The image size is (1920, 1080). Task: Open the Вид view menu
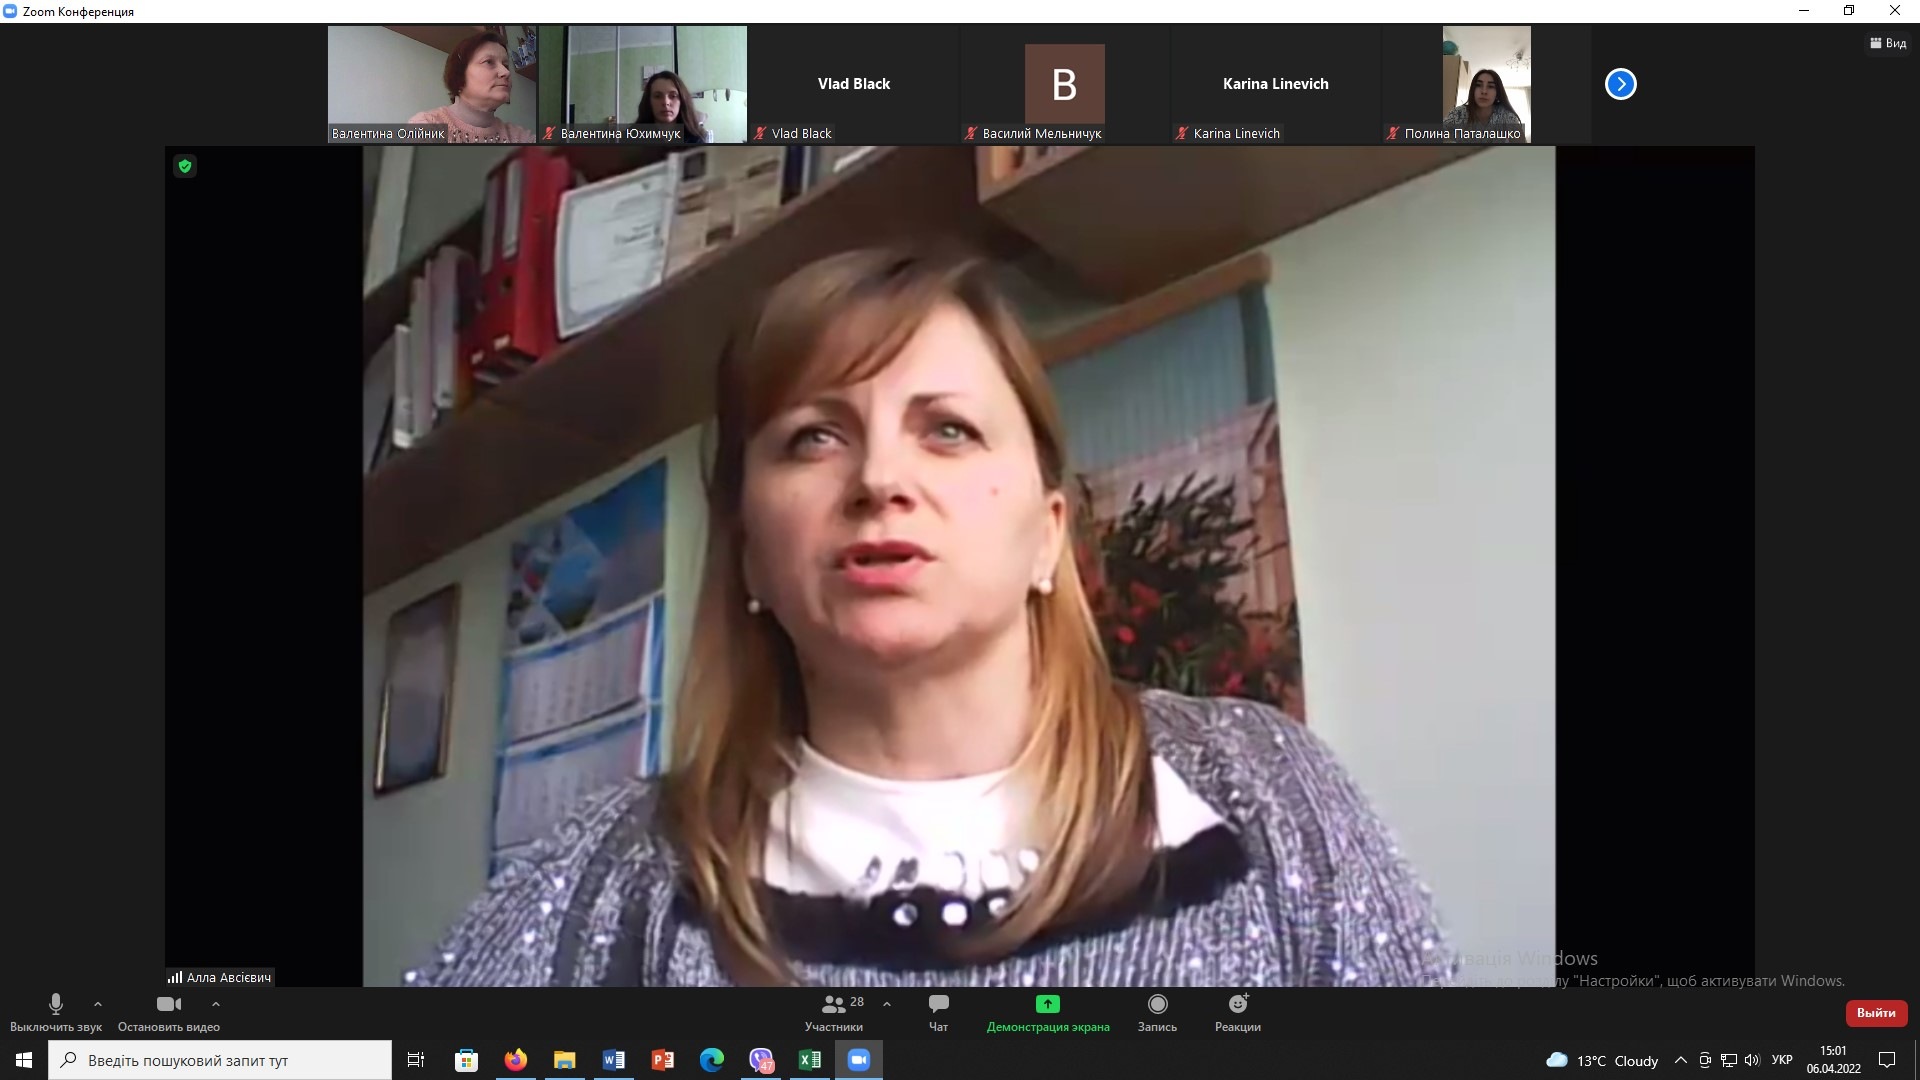(x=1888, y=43)
